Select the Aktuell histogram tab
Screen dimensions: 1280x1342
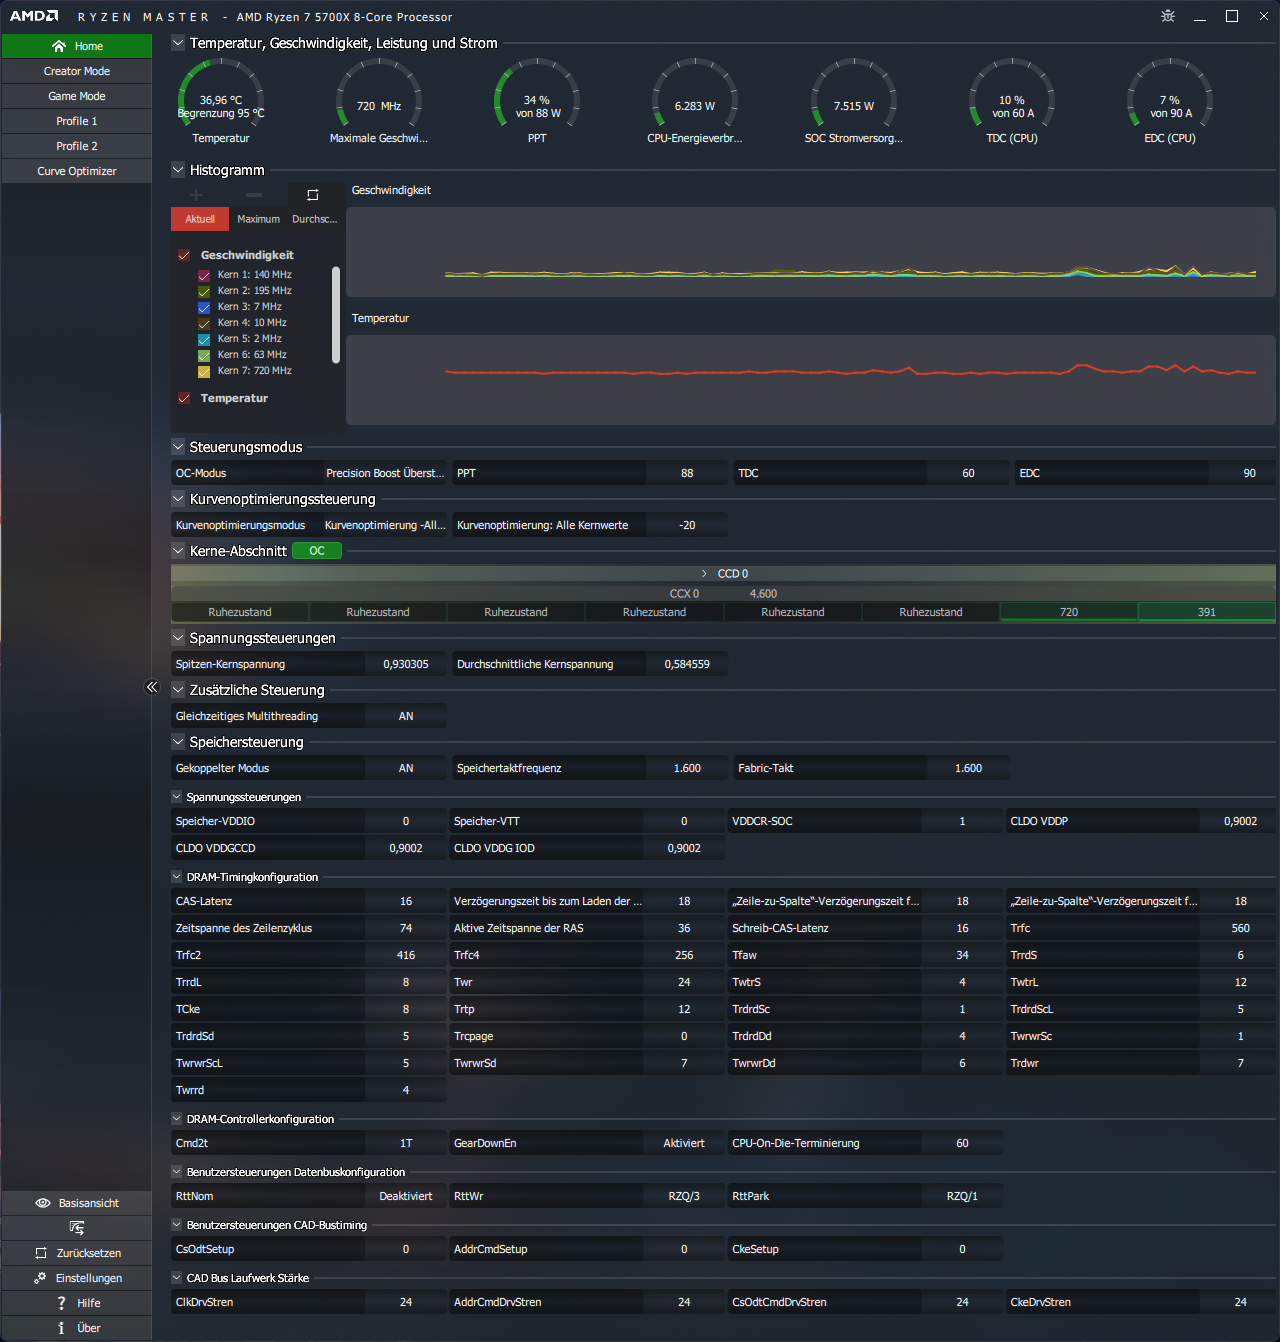[200, 219]
